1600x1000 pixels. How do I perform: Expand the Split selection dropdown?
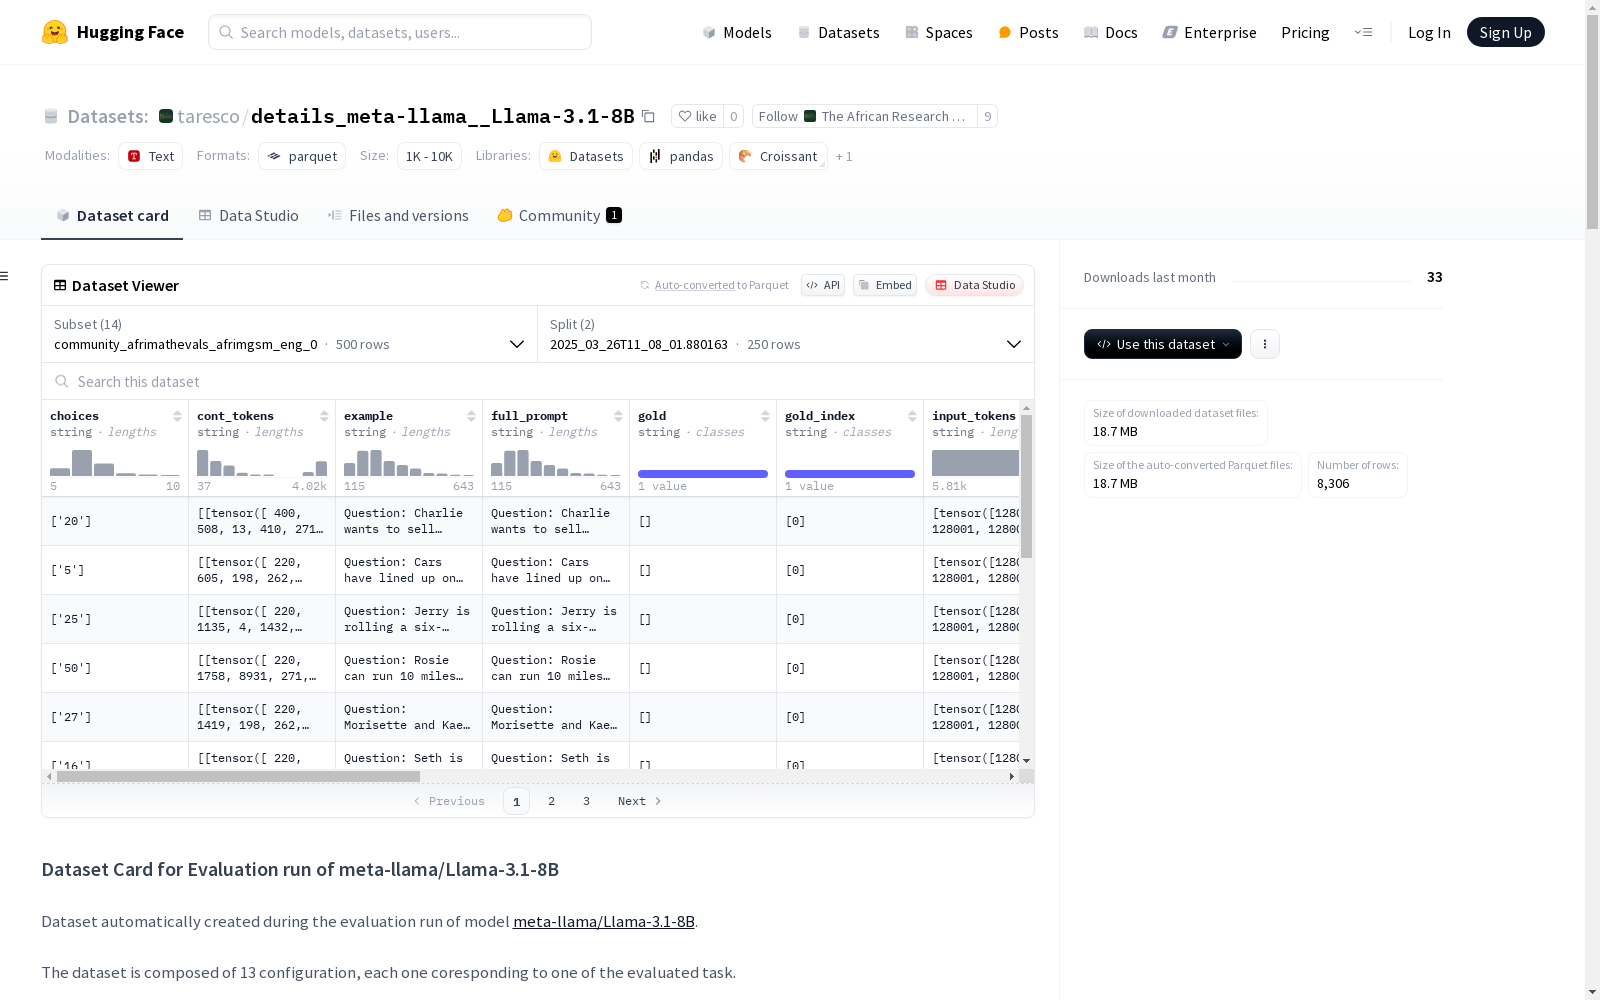point(786,334)
